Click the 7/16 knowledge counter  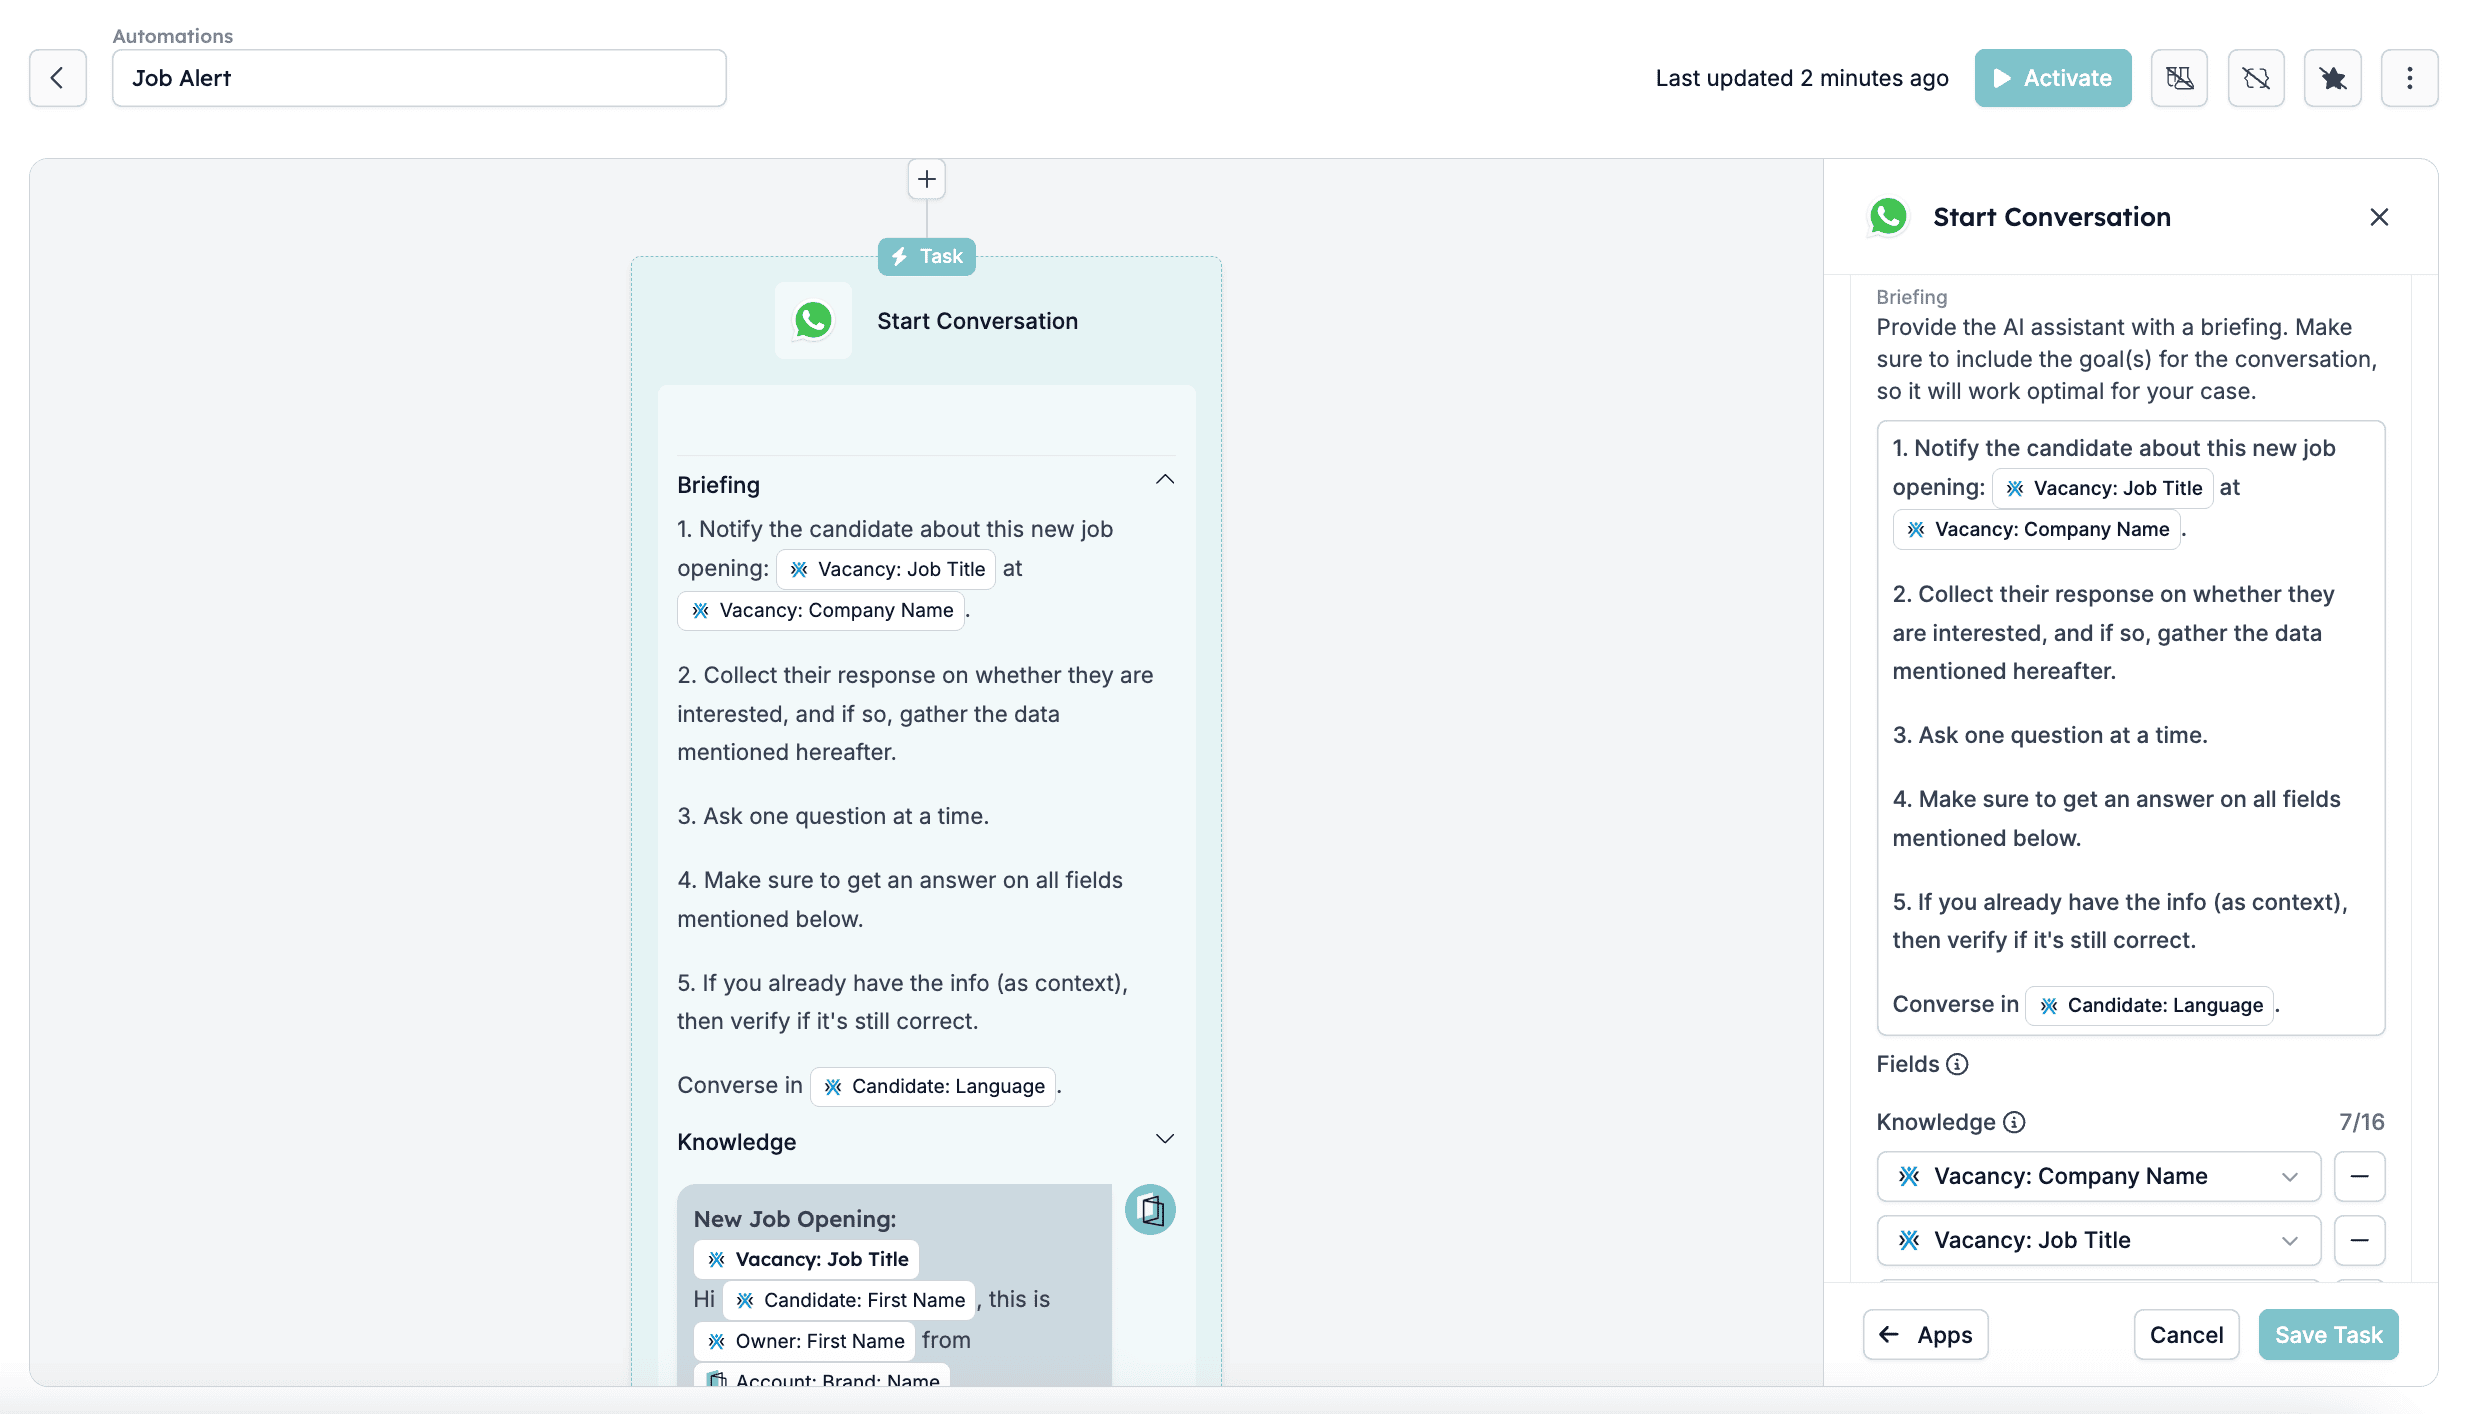click(x=2362, y=1122)
